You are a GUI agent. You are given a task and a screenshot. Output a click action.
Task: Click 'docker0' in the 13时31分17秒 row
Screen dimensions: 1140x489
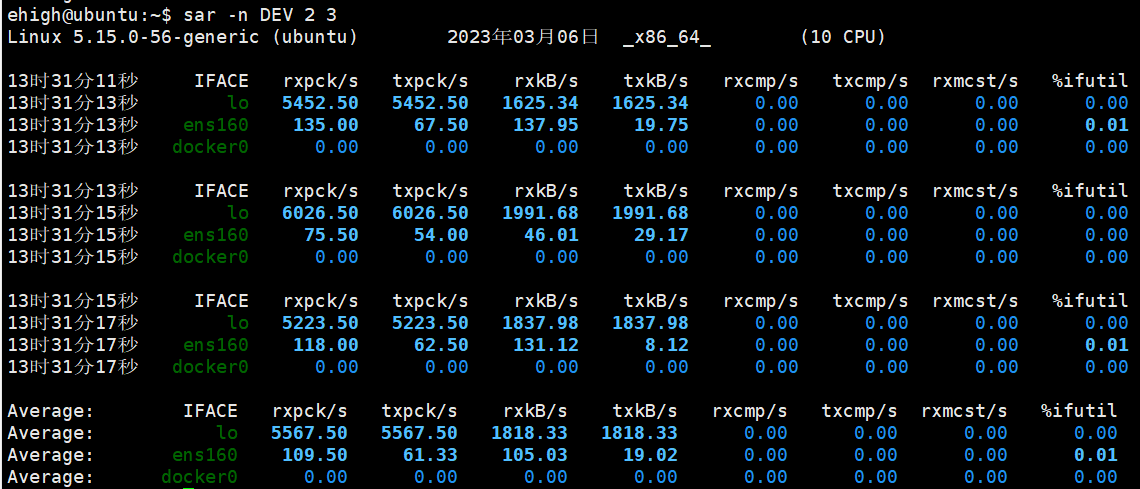coord(210,367)
